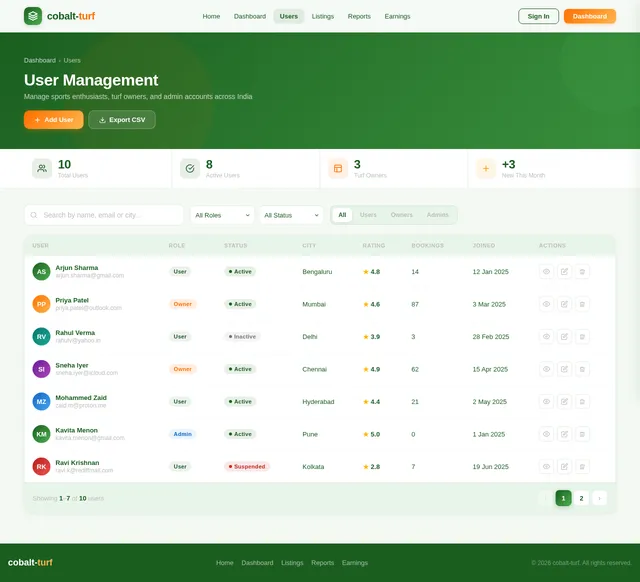Click the Add User button

coord(53,120)
